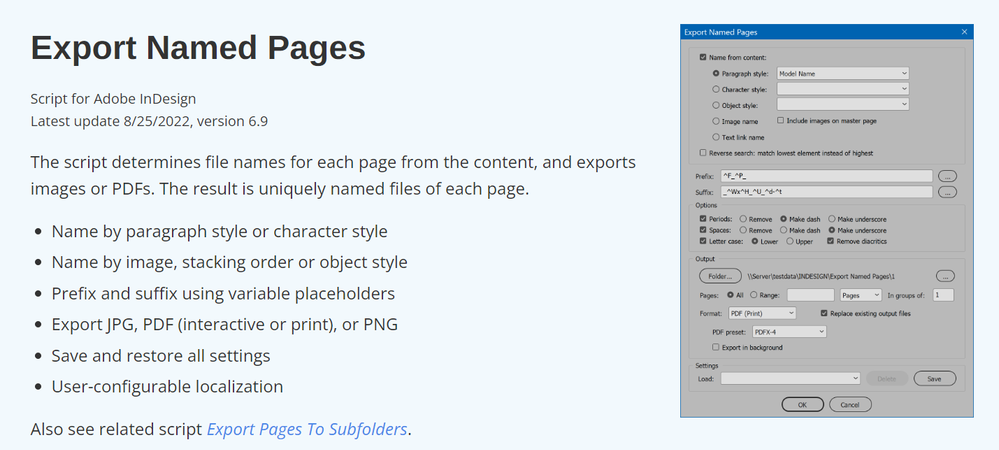Image resolution: width=999 pixels, height=450 pixels.
Task: Toggle Replace existing output files checkbox
Action: (824, 314)
